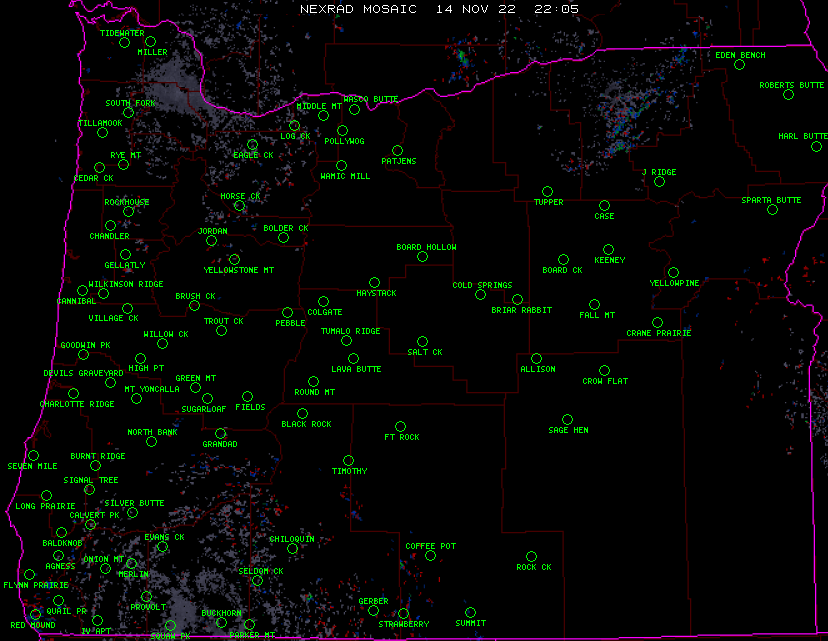Click the Crane Prairie station label
Screen dimensions: 828x641
(x=658, y=333)
